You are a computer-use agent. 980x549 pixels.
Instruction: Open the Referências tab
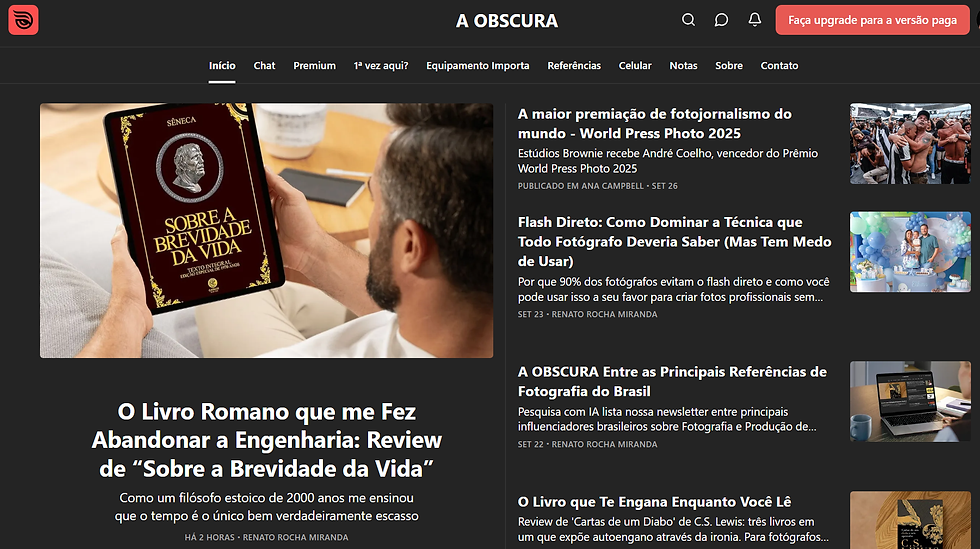[x=574, y=66]
